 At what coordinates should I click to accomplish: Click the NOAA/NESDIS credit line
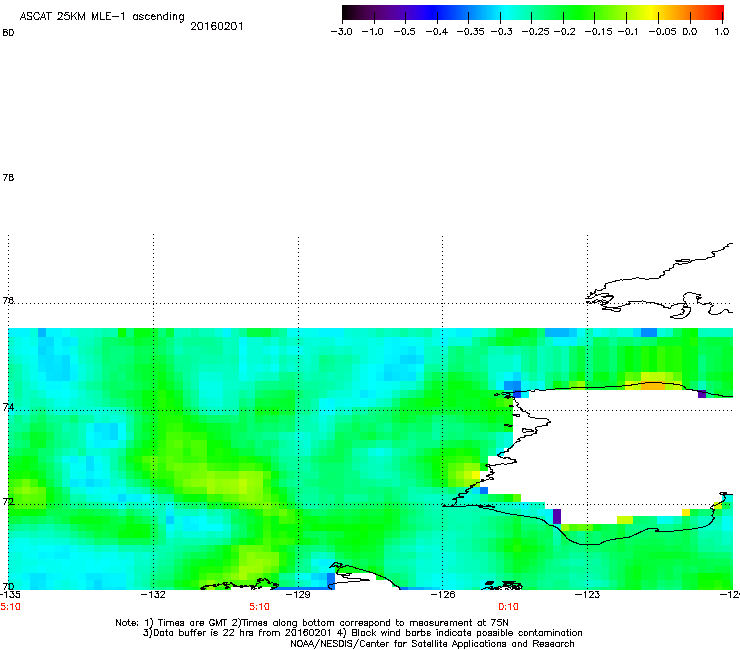pyautogui.click(x=432, y=644)
